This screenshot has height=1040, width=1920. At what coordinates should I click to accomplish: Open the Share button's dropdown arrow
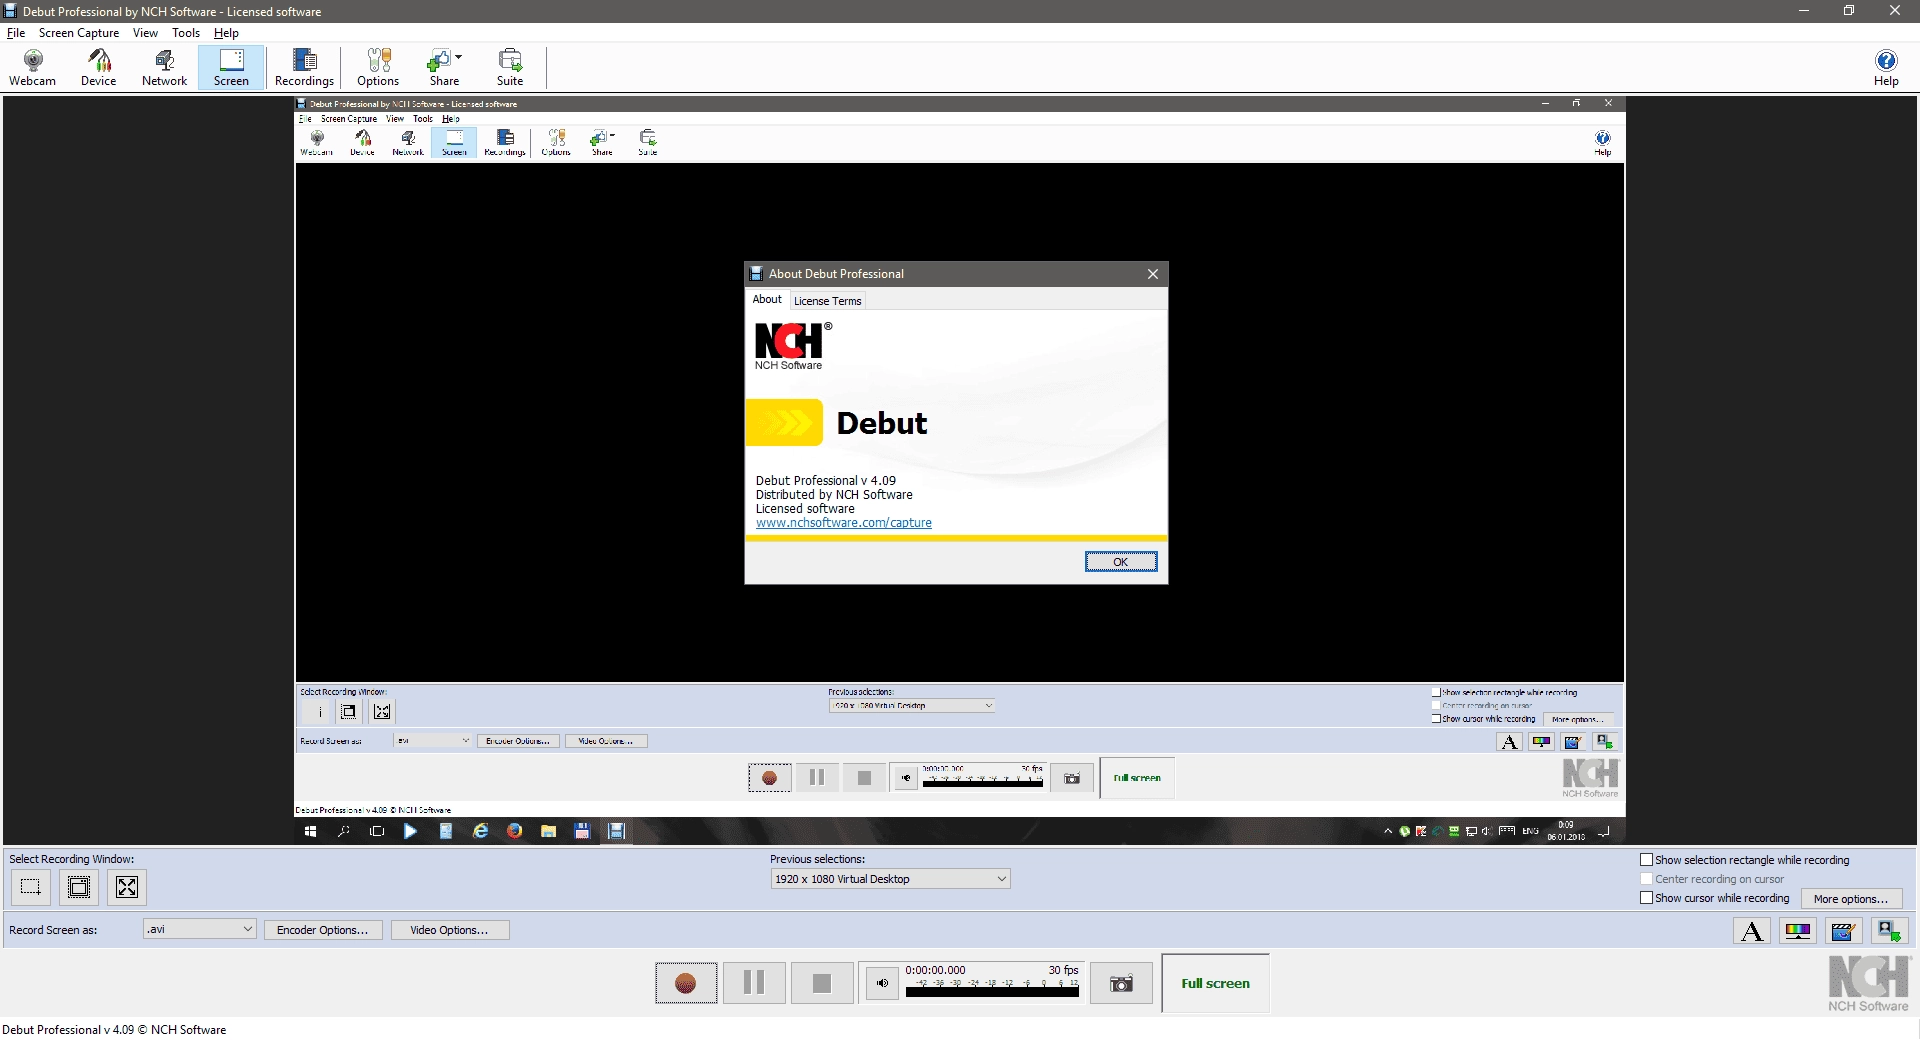459,57
